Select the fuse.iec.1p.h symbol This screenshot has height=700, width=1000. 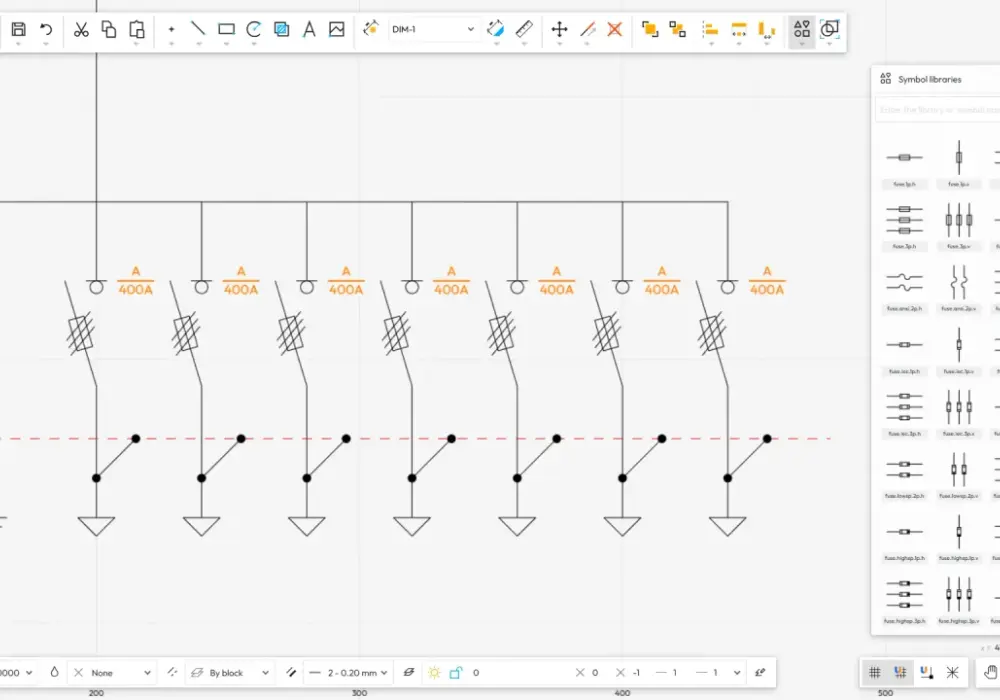click(904, 353)
